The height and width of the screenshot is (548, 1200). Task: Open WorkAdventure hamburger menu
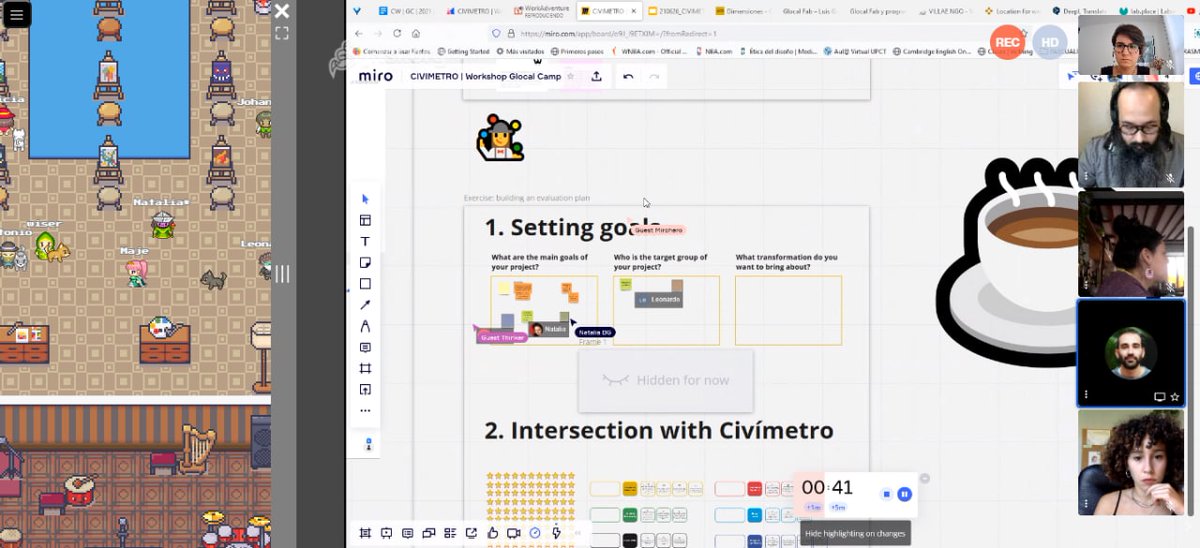click(17, 14)
